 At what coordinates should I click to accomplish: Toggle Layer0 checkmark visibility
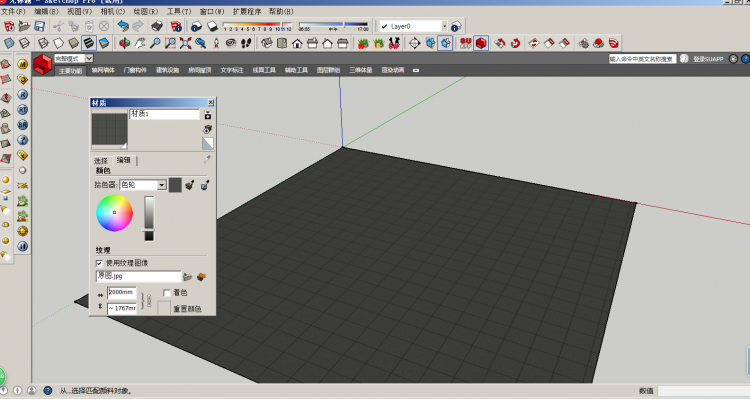(x=385, y=26)
